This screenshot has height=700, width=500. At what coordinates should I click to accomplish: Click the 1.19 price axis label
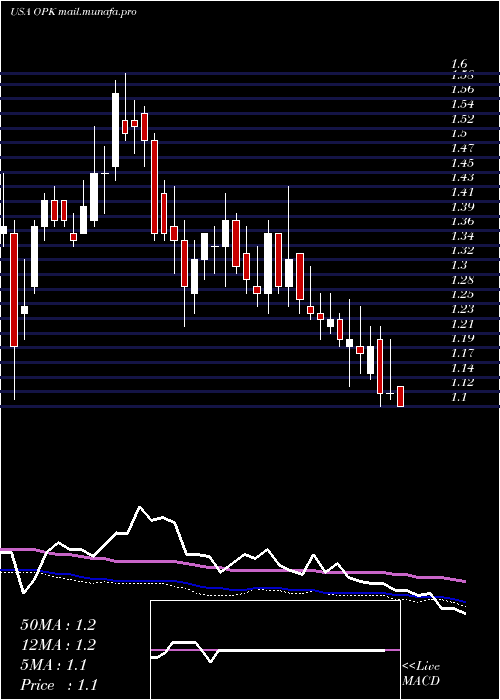point(462,338)
